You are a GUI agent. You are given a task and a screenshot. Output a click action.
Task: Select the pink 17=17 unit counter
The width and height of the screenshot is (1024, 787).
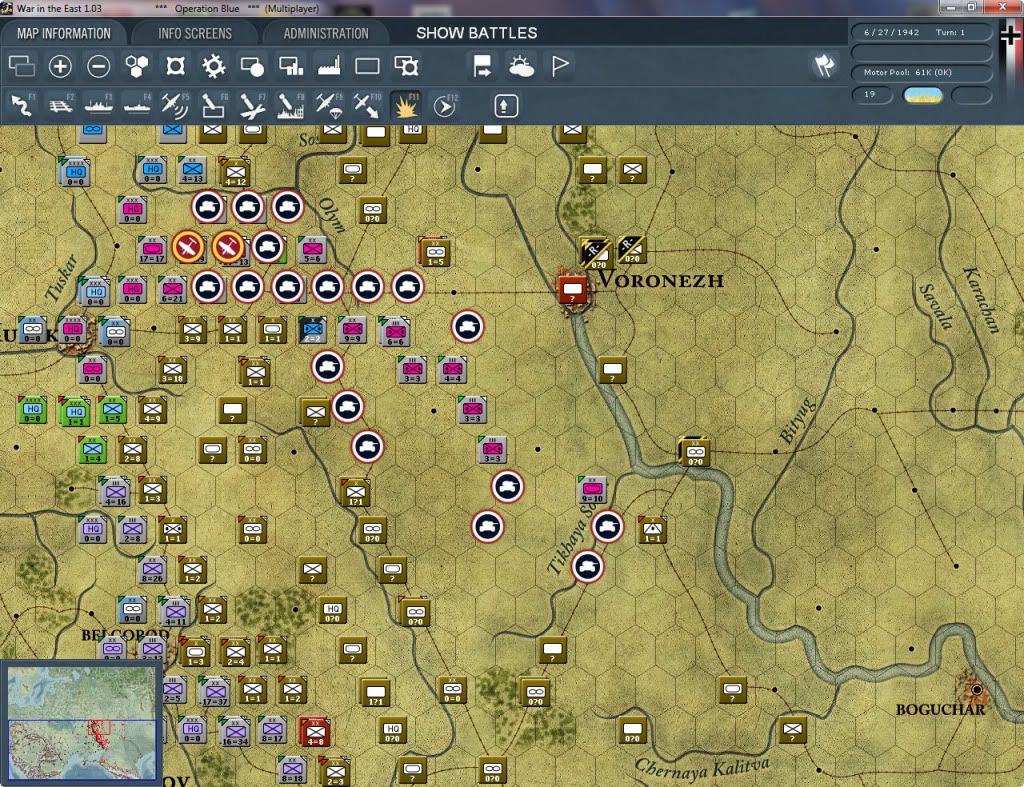coord(152,250)
